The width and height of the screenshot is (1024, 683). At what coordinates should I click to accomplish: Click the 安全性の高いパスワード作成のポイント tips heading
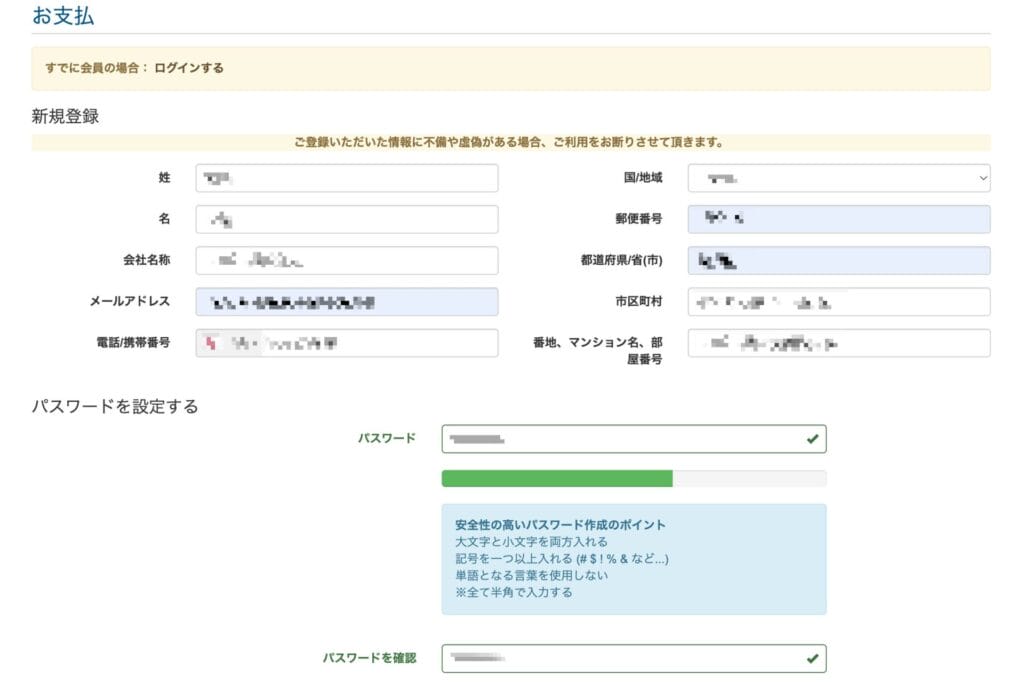click(x=560, y=525)
